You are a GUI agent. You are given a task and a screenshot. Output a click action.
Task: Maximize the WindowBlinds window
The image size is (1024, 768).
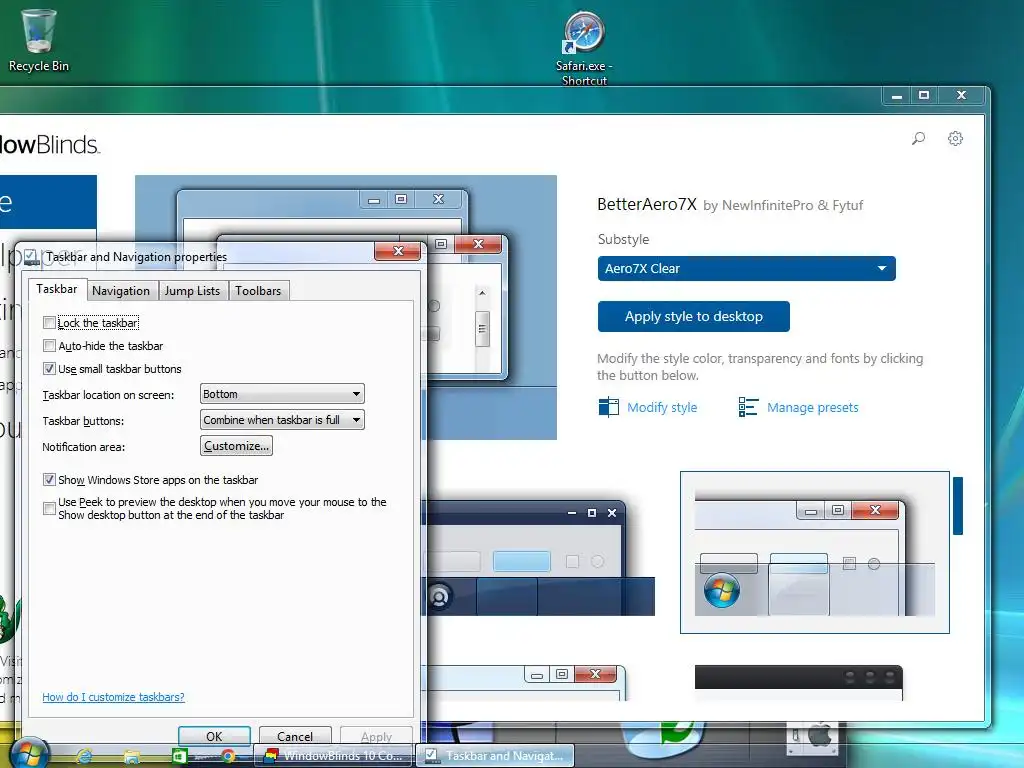pos(923,95)
